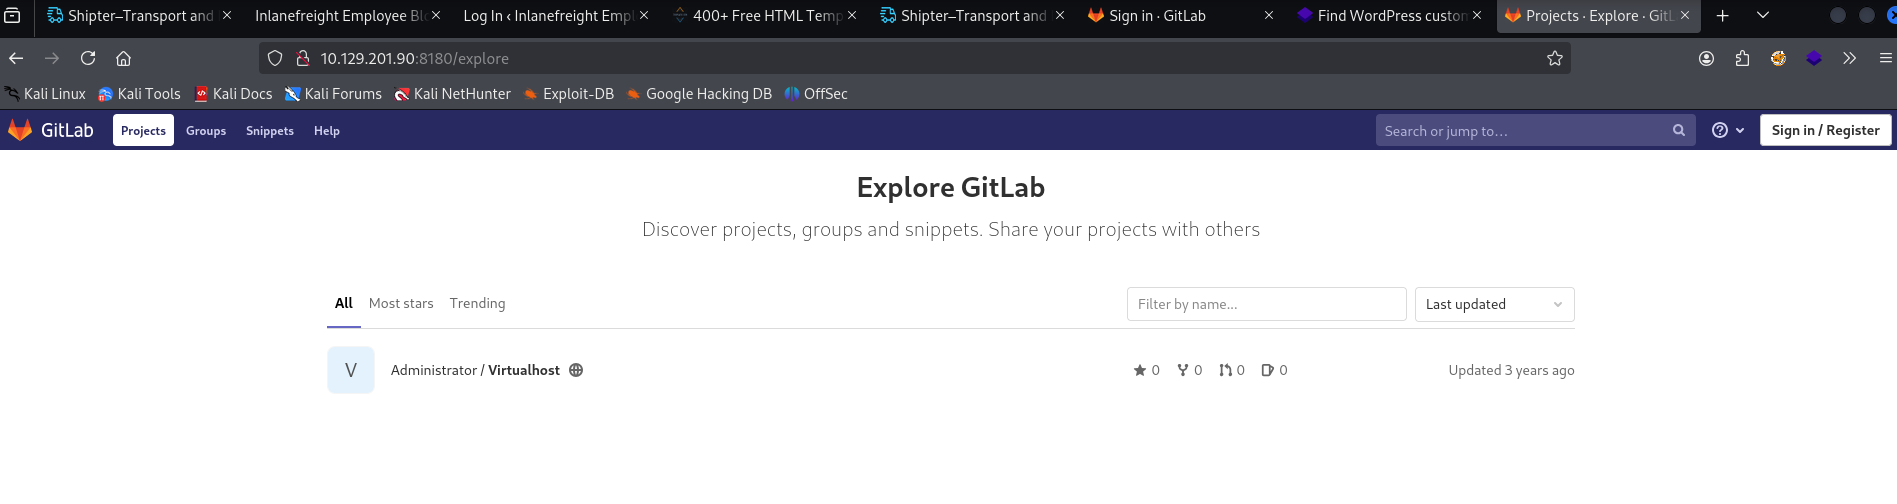
Task: Click the search magnifier icon
Action: tap(1678, 130)
